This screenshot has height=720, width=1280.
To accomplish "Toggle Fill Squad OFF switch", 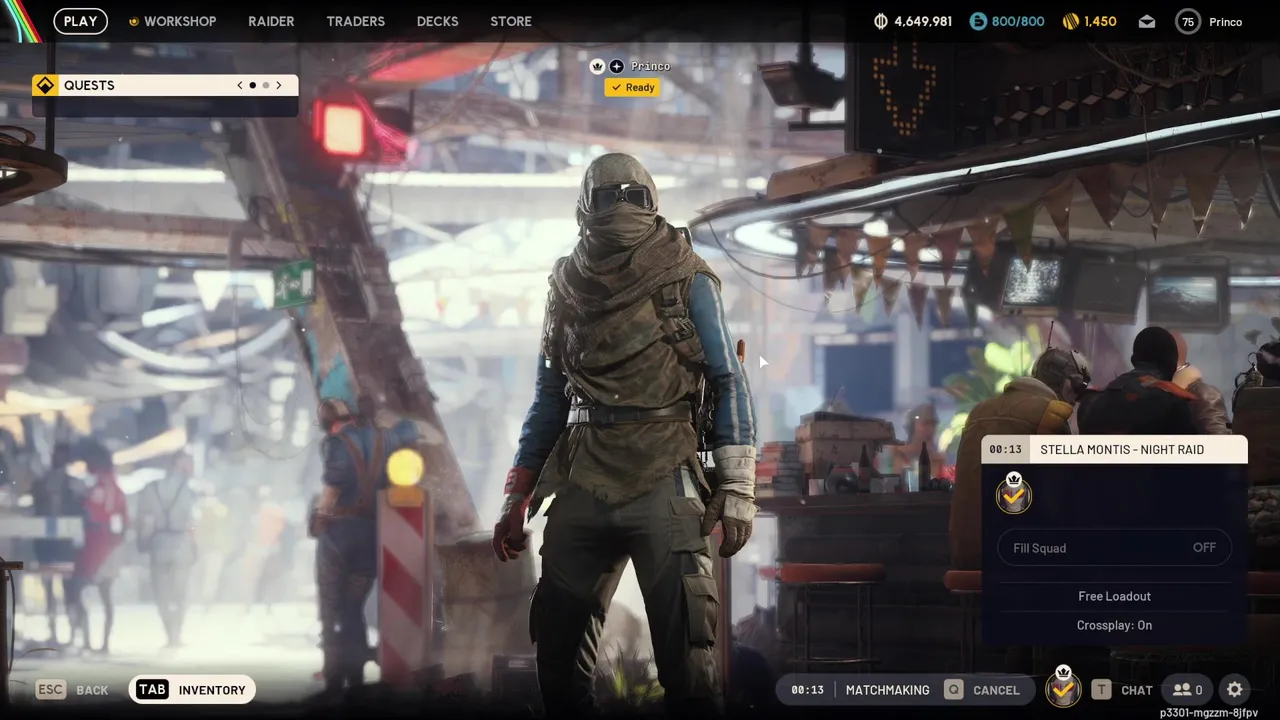I will (1114, 548).
